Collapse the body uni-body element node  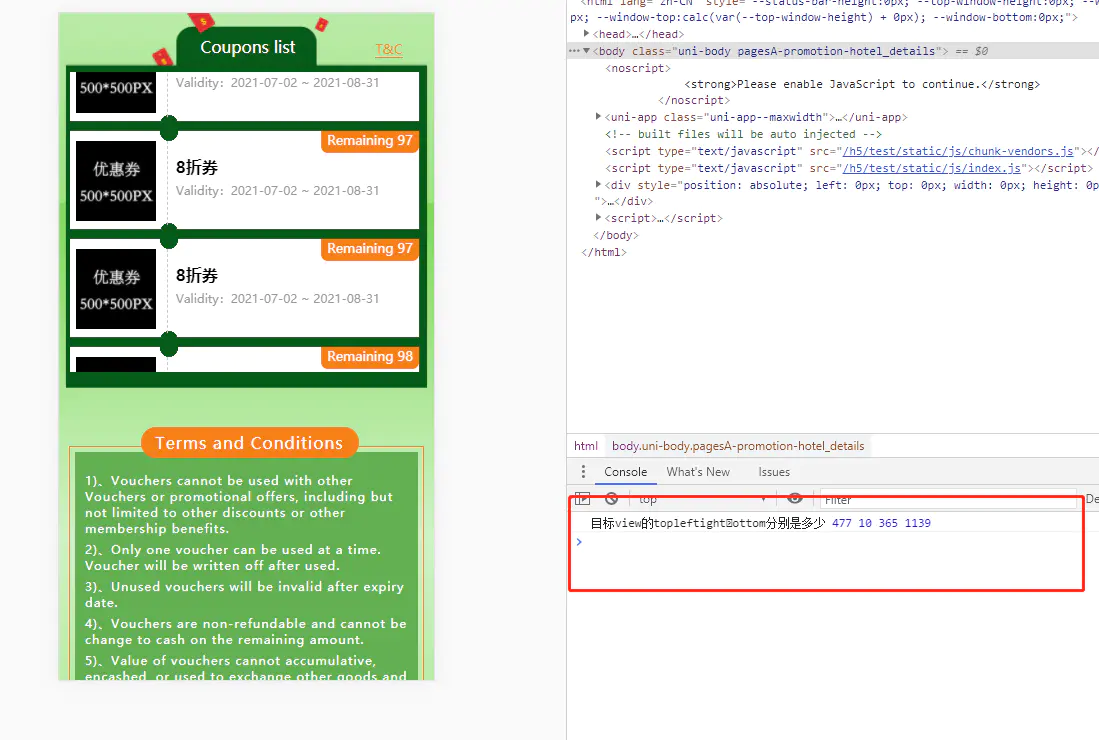(587, 51)
